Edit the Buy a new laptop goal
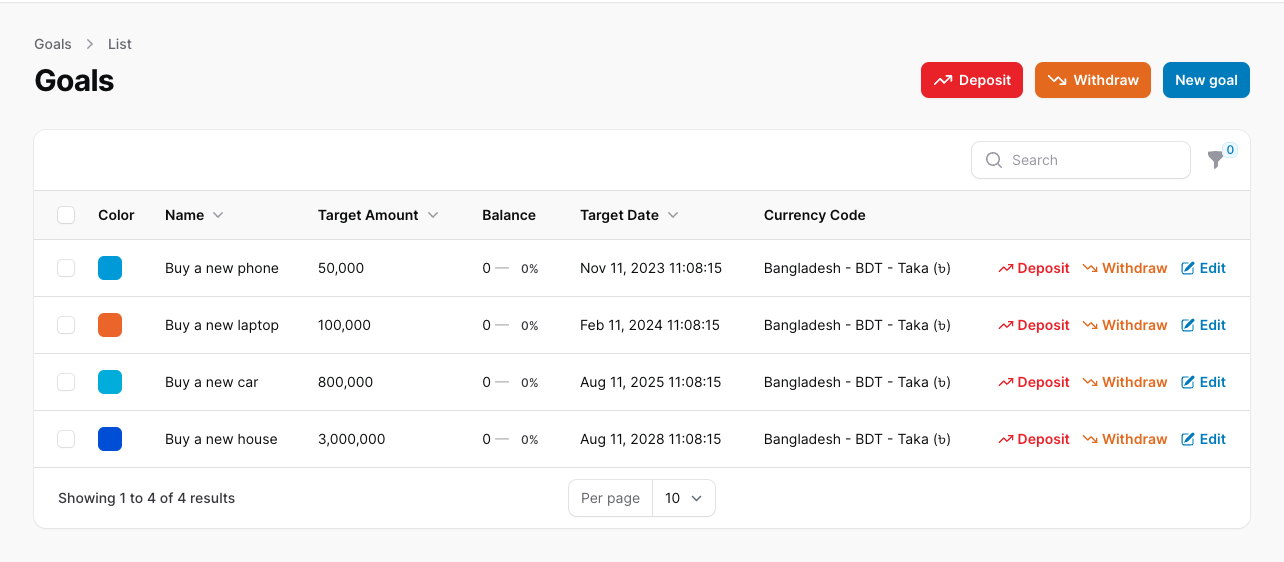Viewport: 1284px width, 562px height. pyautogui.click(x=1203, y=325)
